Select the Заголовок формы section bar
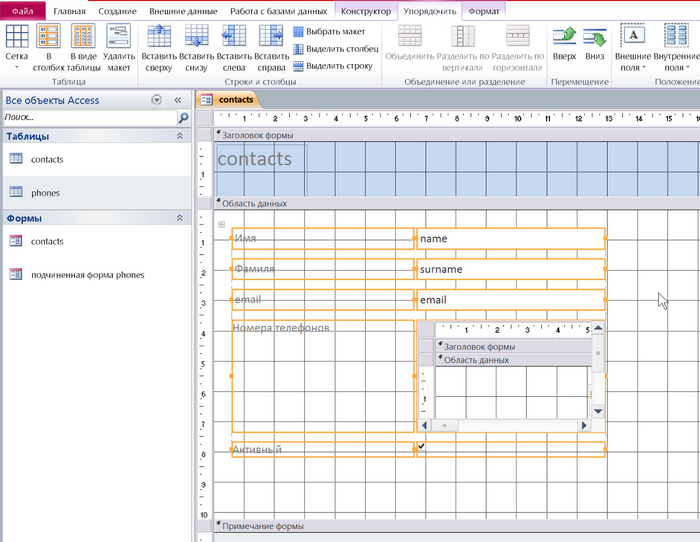Viewport: 700px width, 542px height. pos(457,135)
